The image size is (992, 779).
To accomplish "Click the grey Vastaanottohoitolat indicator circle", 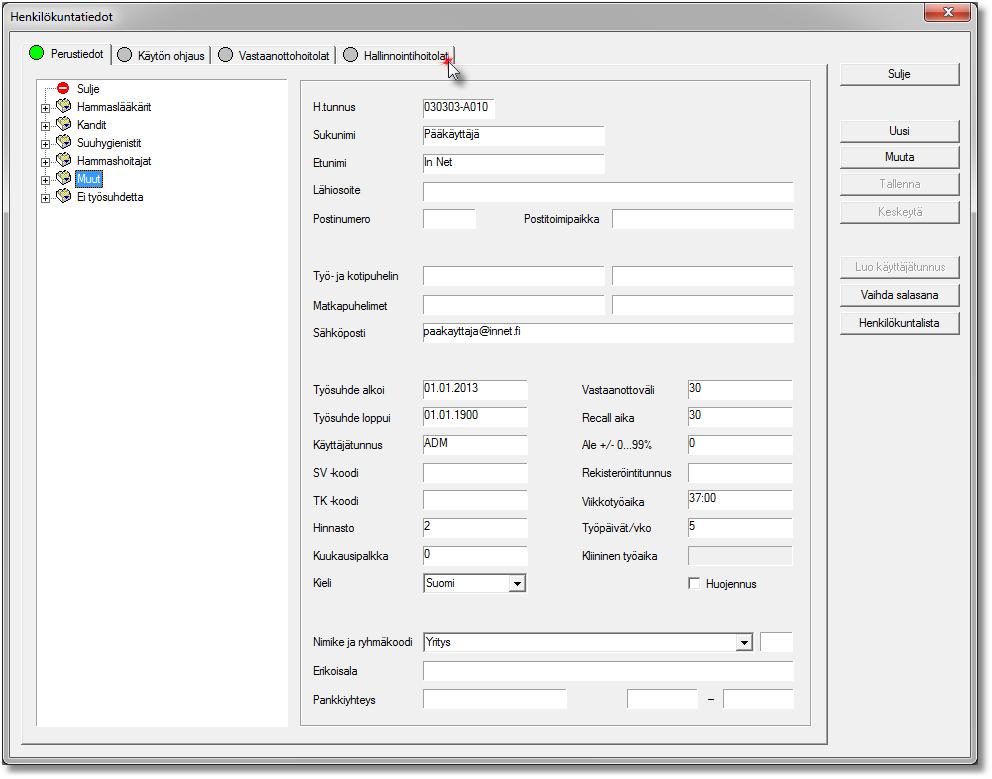I will coord(225,55).
